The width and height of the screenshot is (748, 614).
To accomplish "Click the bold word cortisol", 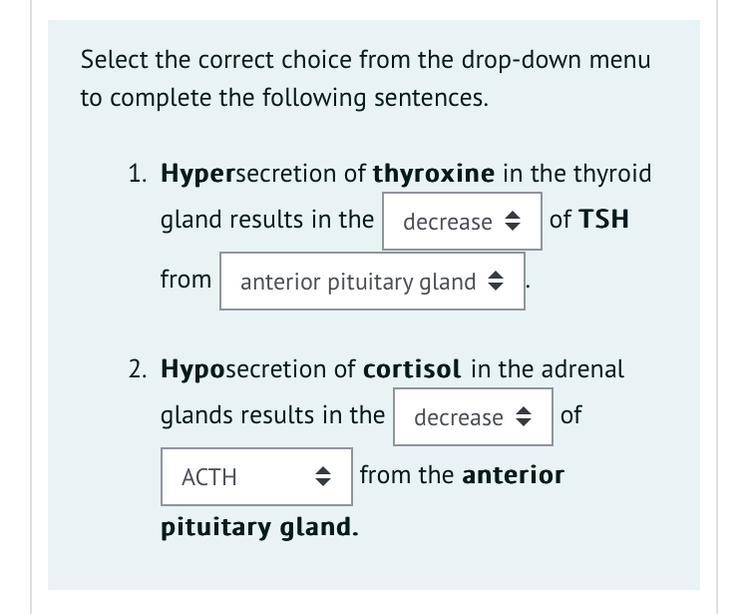I will [x=412, y=369].
